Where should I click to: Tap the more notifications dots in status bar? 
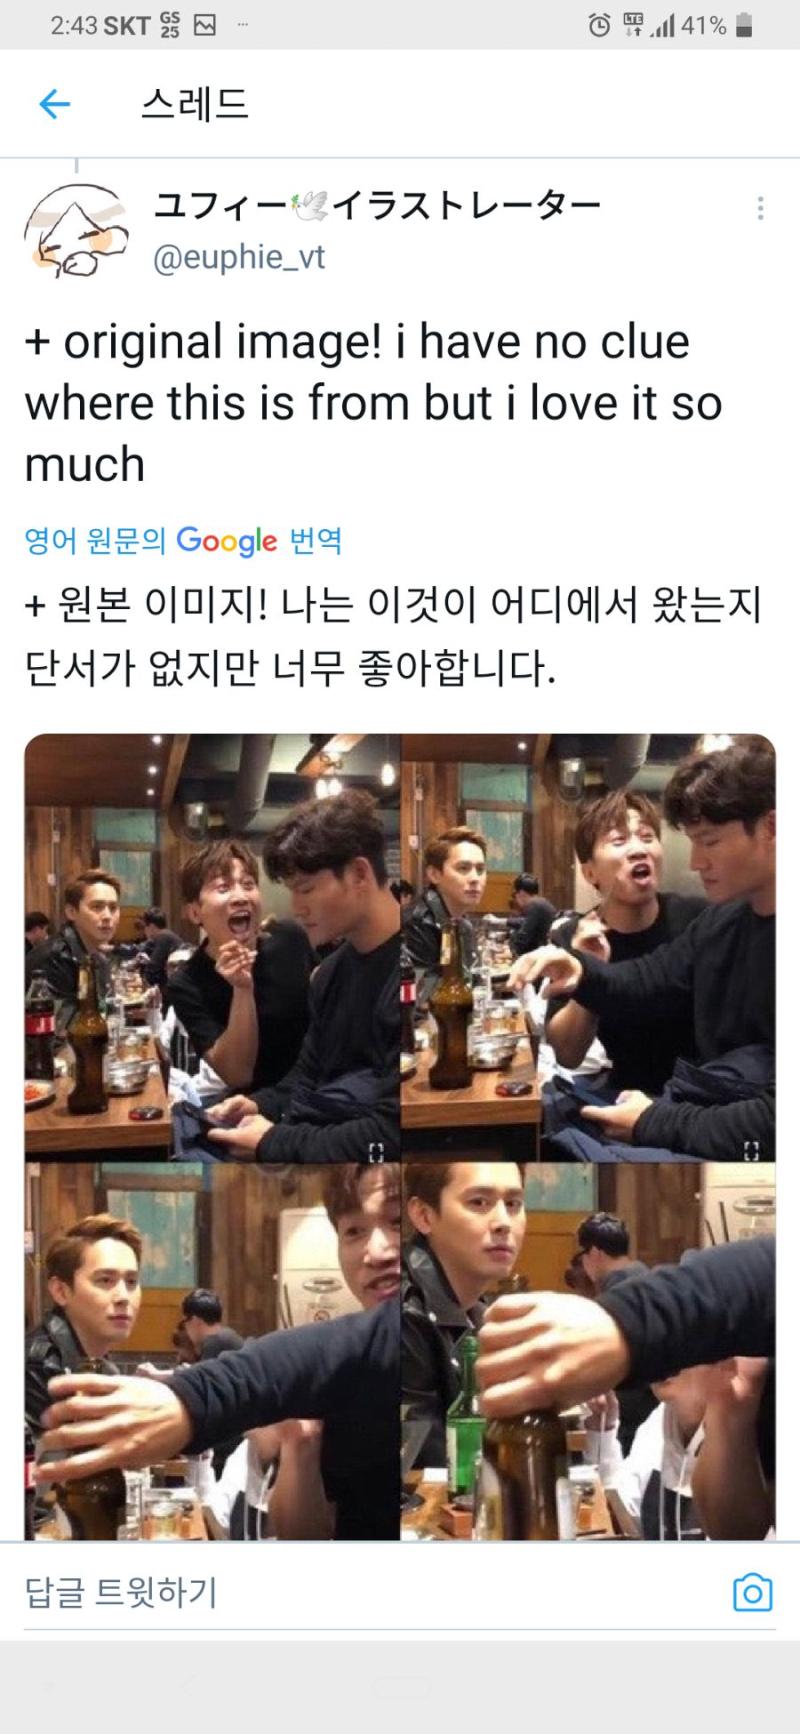[242, 26]
